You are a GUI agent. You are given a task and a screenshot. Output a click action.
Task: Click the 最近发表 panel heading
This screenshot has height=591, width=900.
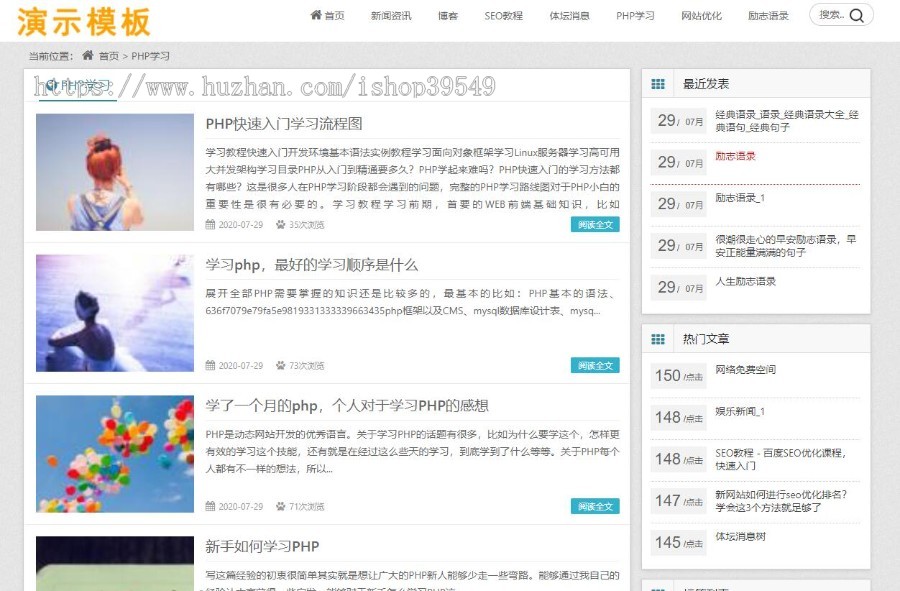point(705,84)
